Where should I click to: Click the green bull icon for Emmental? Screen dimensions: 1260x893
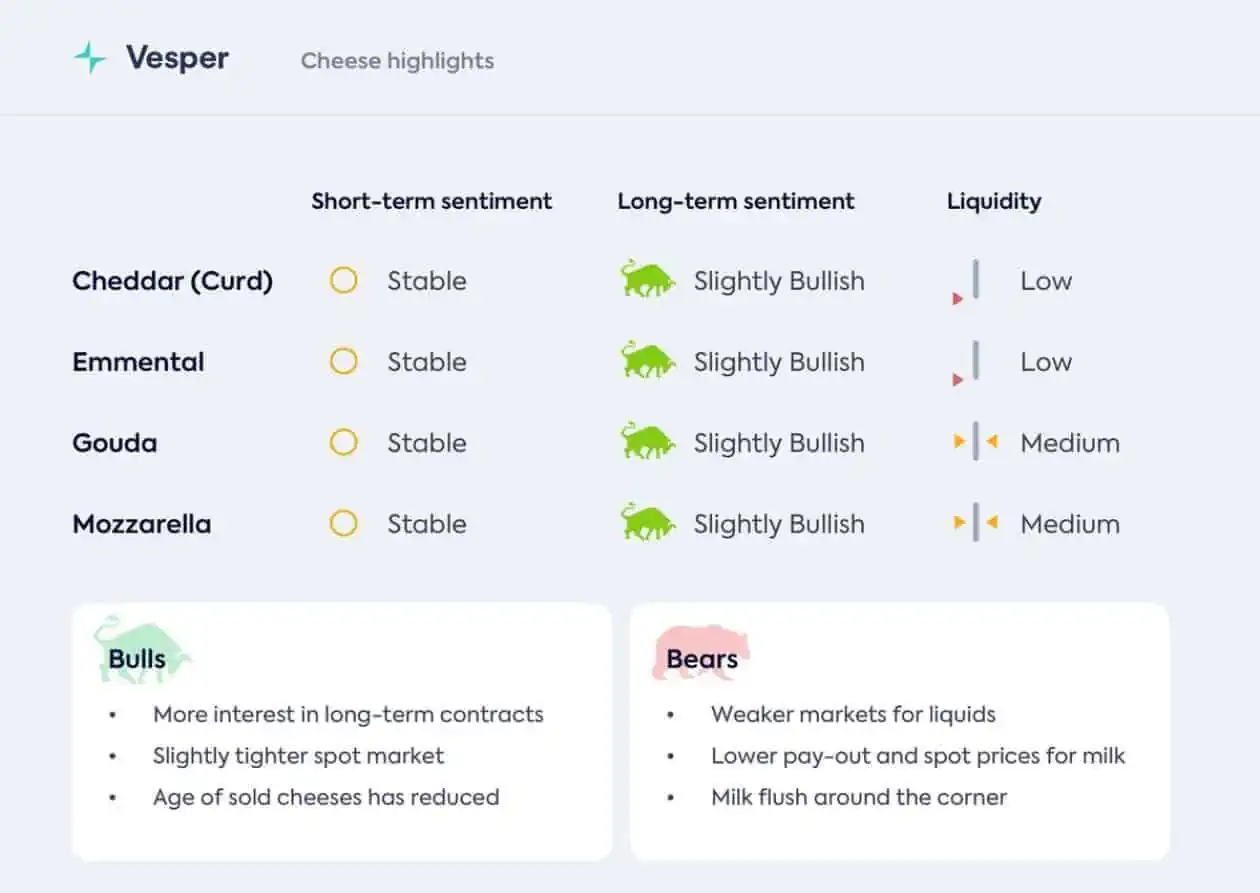click(x=647, y=360)
